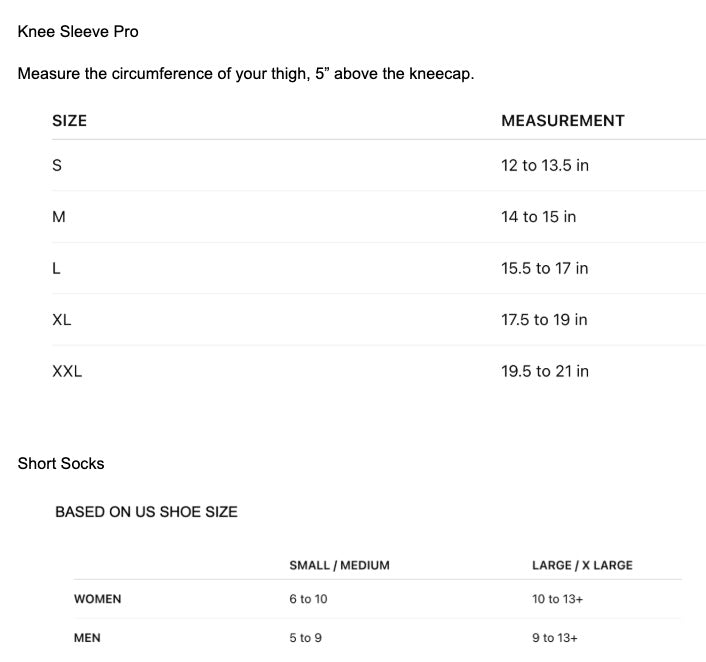Click the XL size row label
706x662 pixels.
coord(61,320)
